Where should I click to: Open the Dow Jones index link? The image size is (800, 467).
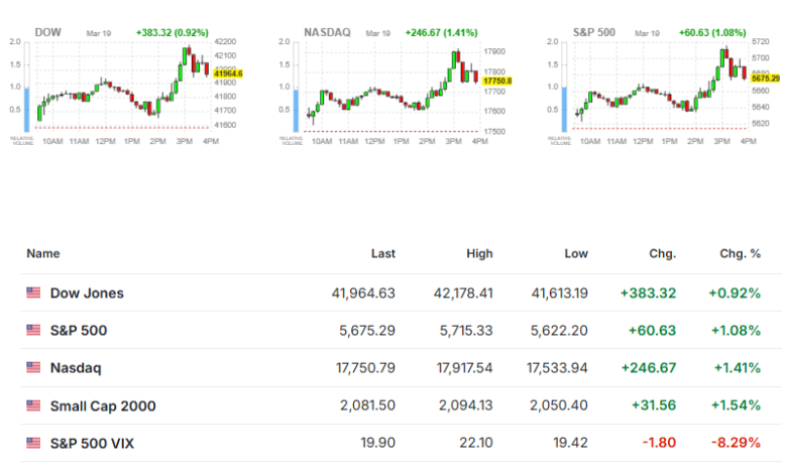pyautogui.click(x=87, y=293)
